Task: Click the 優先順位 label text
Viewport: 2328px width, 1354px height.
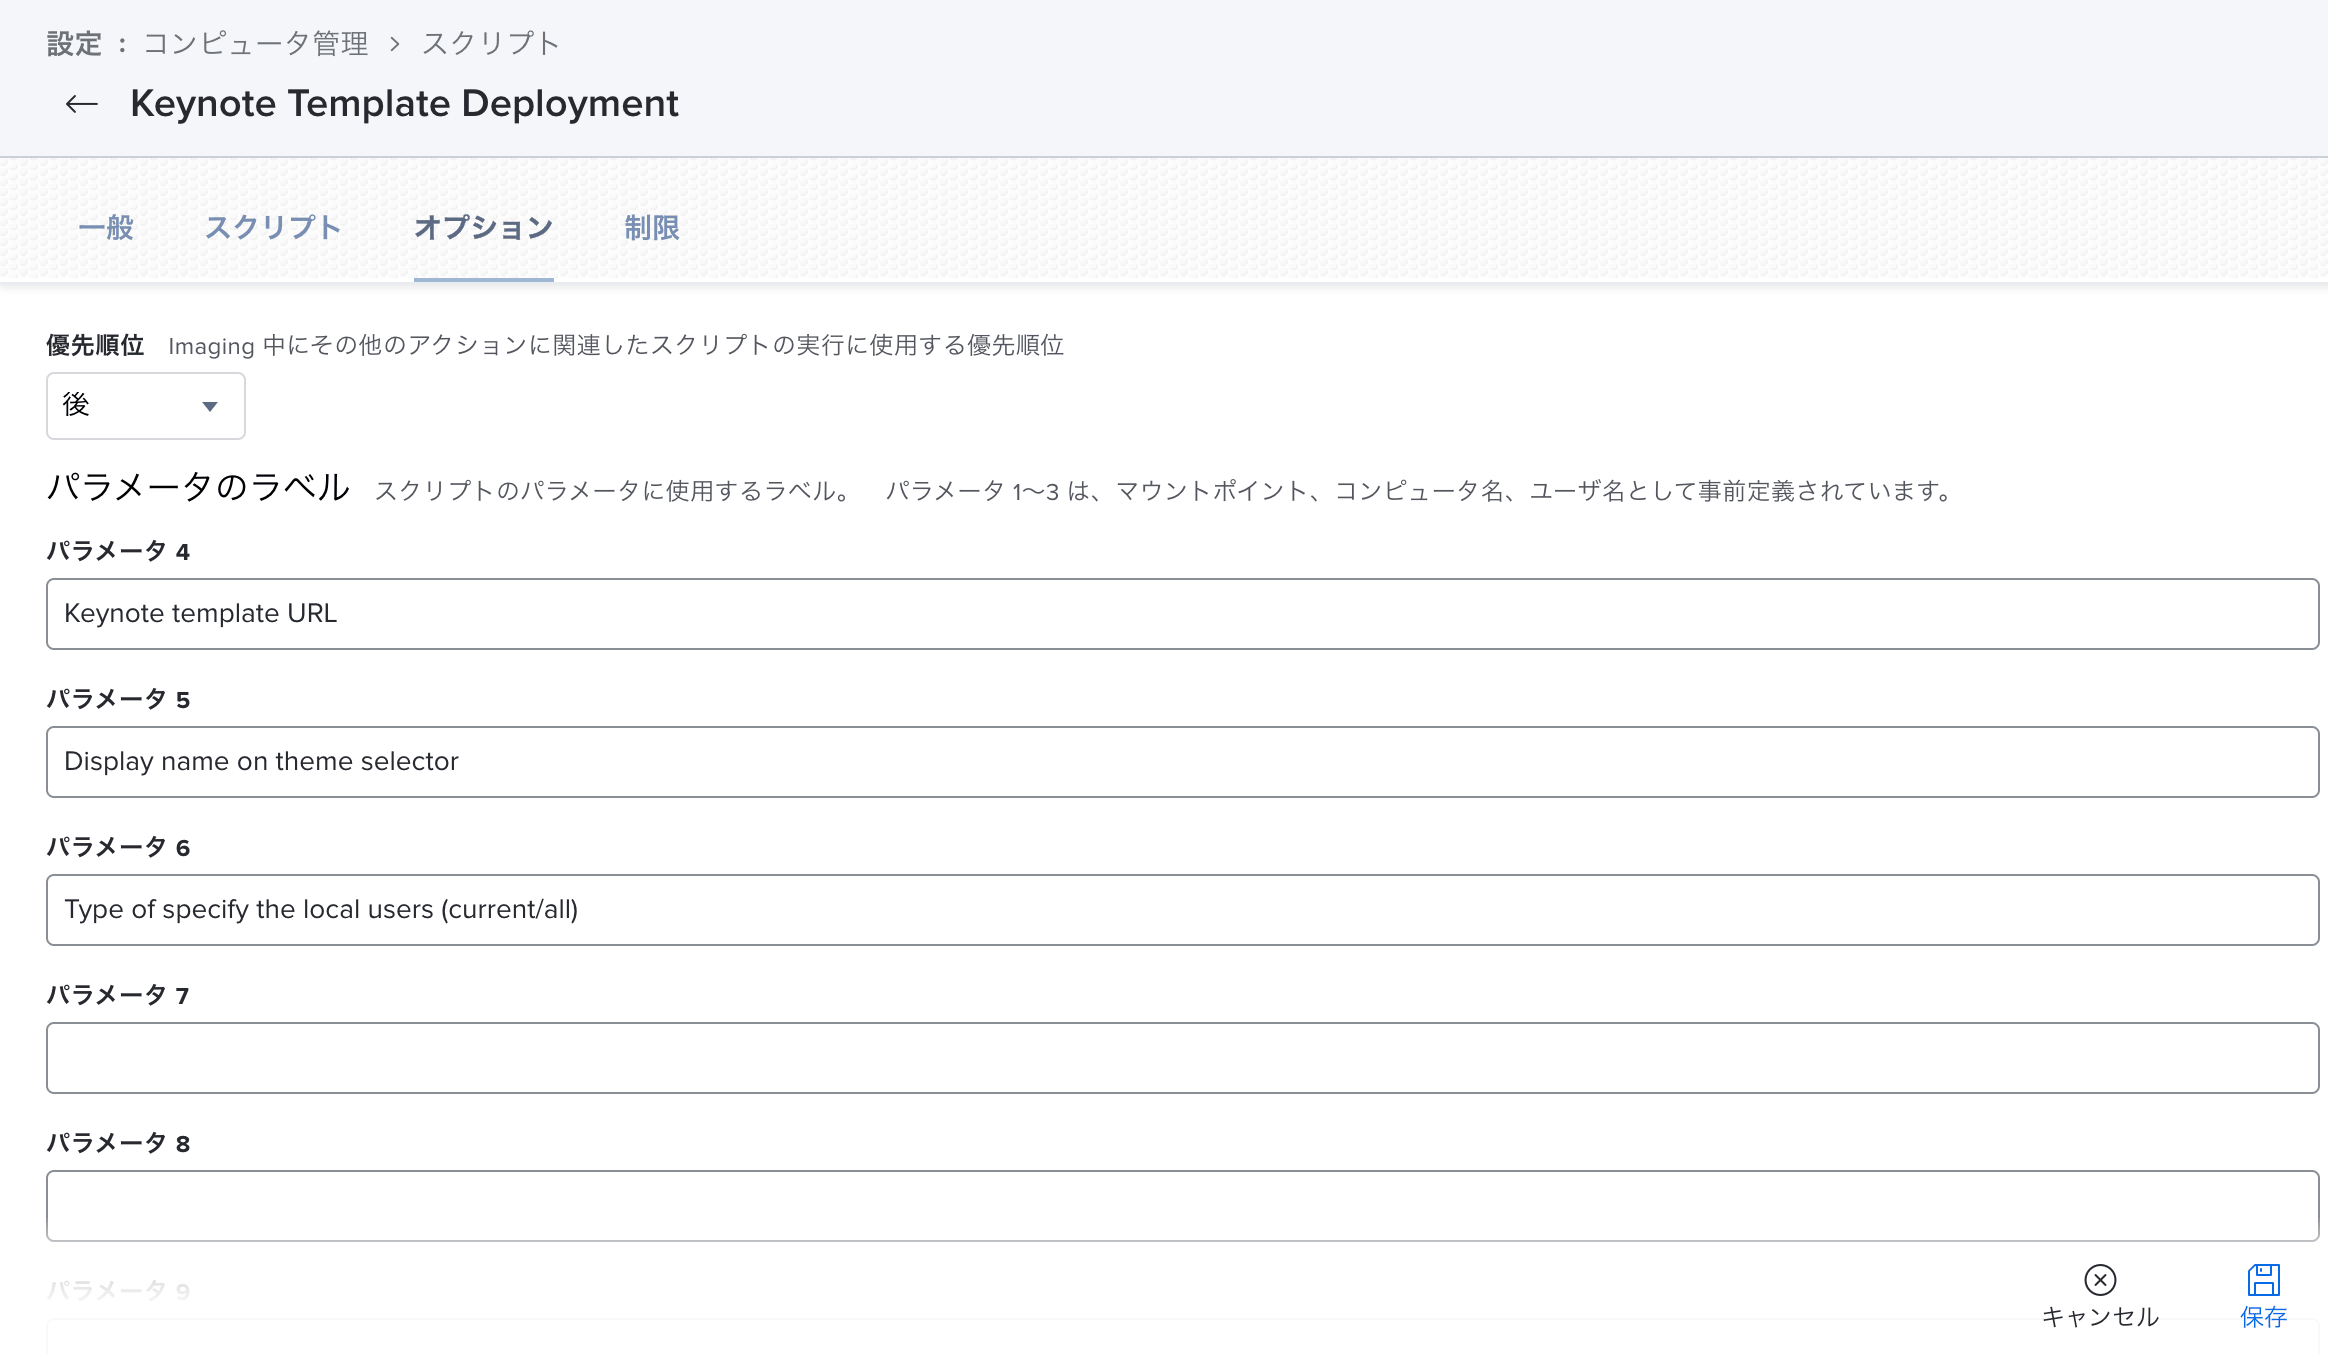Action: (96, 346)
